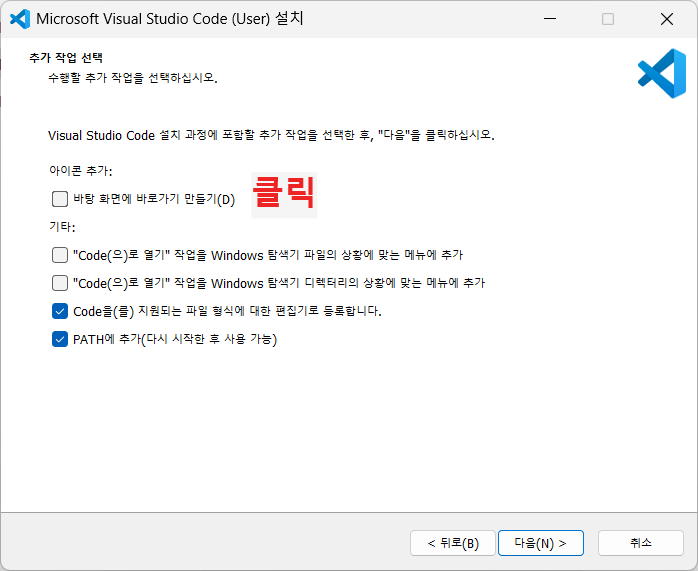This screenshot has height=571, width=698.
Task: Click the 기타: section label
Action: pos(62,227)
